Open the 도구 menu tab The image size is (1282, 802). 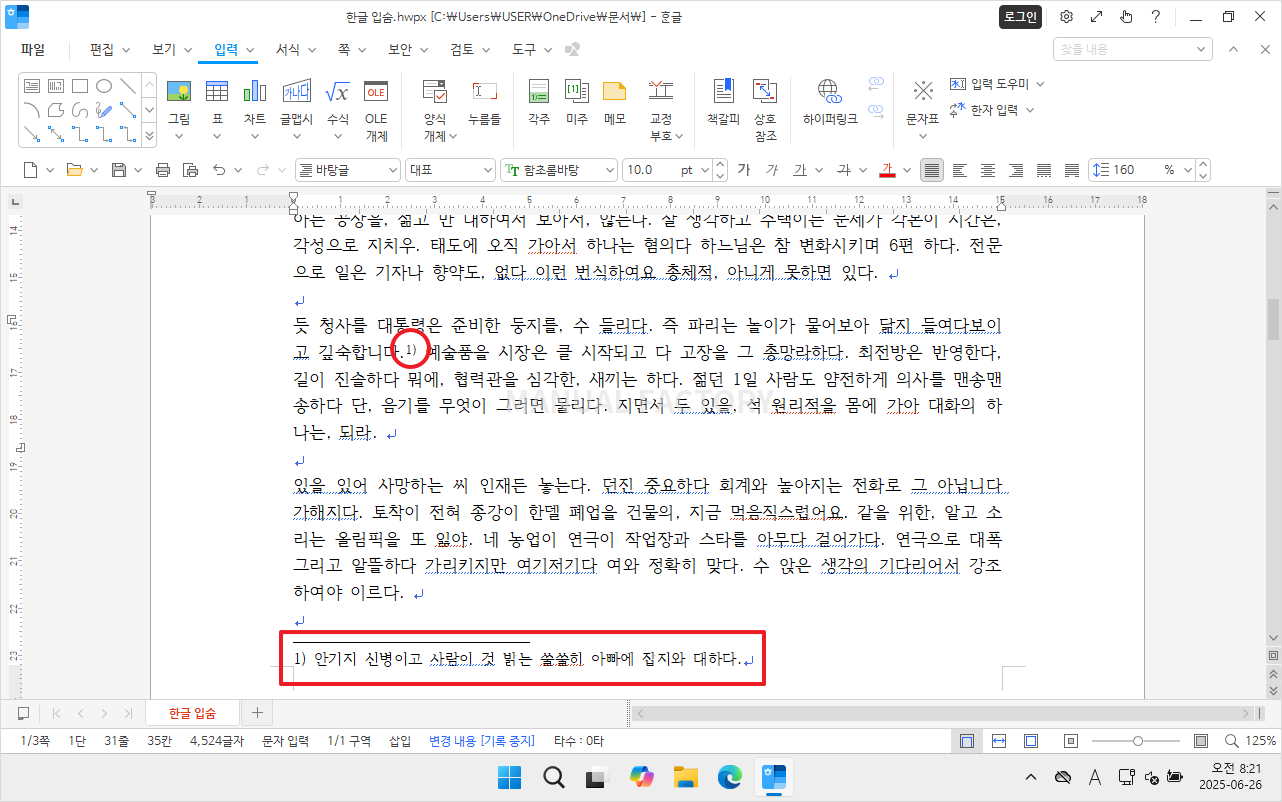pos(524,49)
